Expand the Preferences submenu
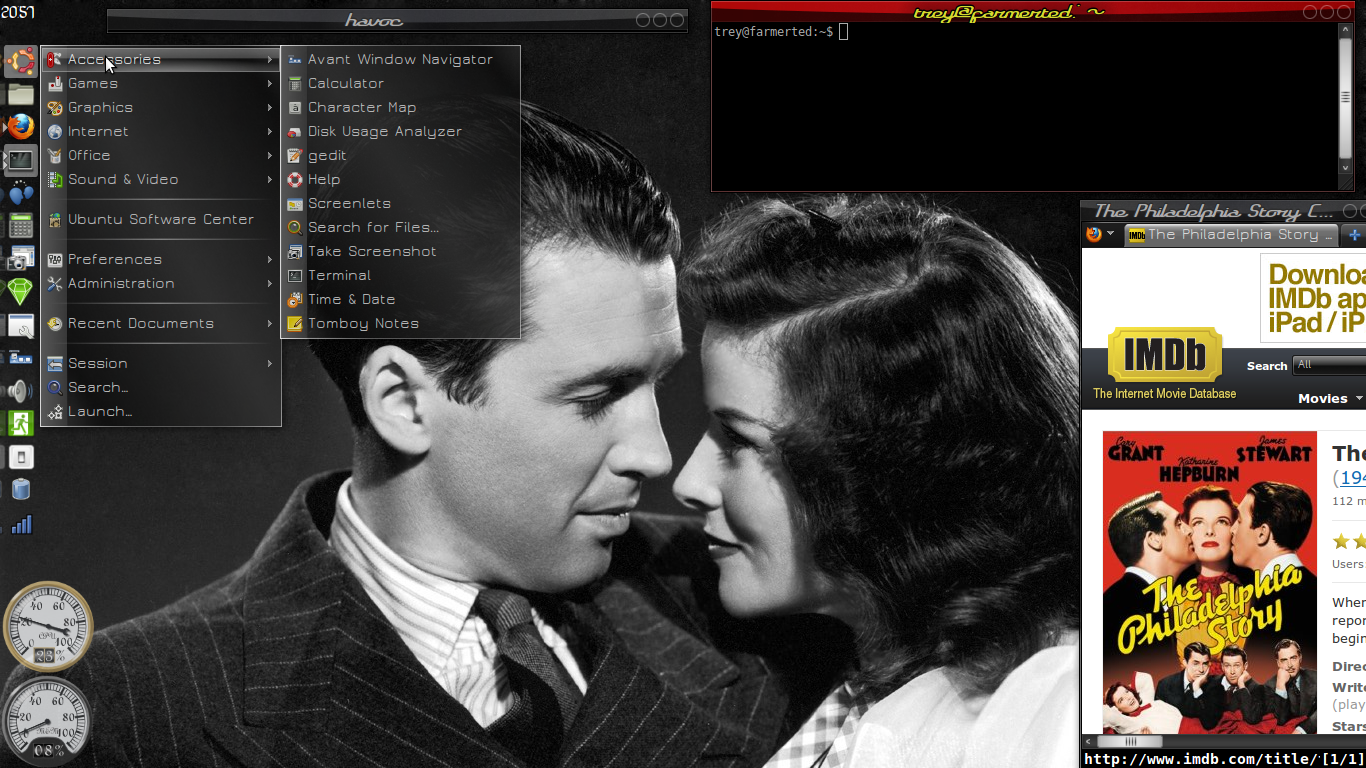Viewport: 1366px width, 768px height. 160,260
